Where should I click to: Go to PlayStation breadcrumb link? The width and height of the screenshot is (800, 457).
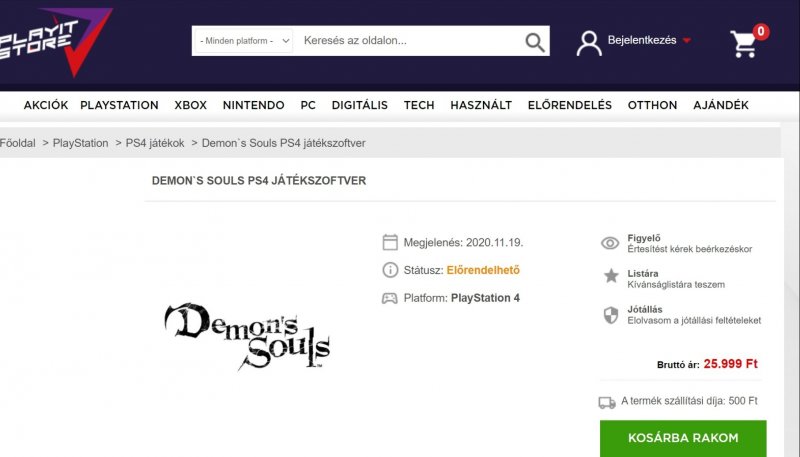(81, 143)
